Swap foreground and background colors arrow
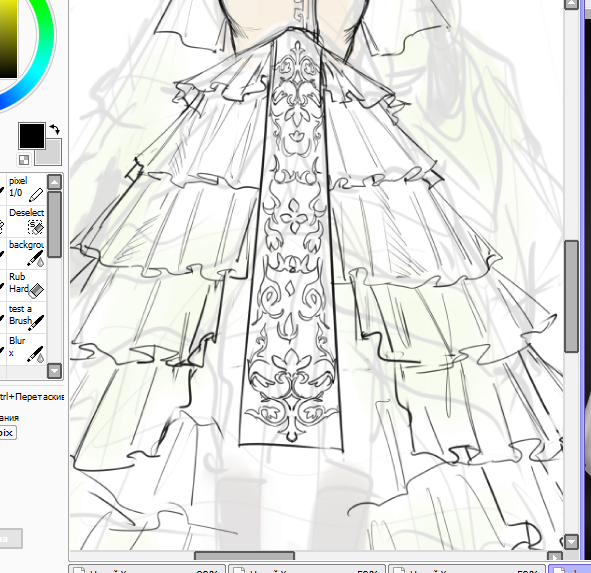Viewport: 591px width, 573px height. [55, 129]
